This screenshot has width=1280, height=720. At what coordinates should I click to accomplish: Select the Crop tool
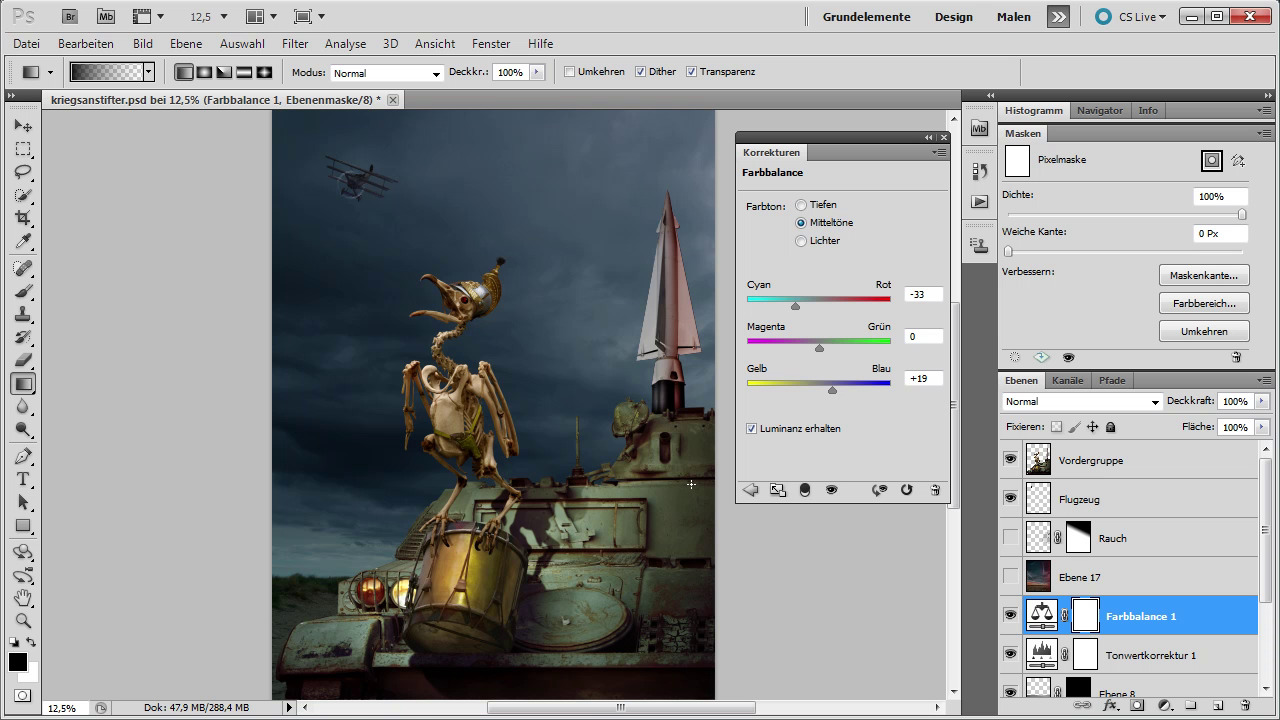tap(23, 218)
